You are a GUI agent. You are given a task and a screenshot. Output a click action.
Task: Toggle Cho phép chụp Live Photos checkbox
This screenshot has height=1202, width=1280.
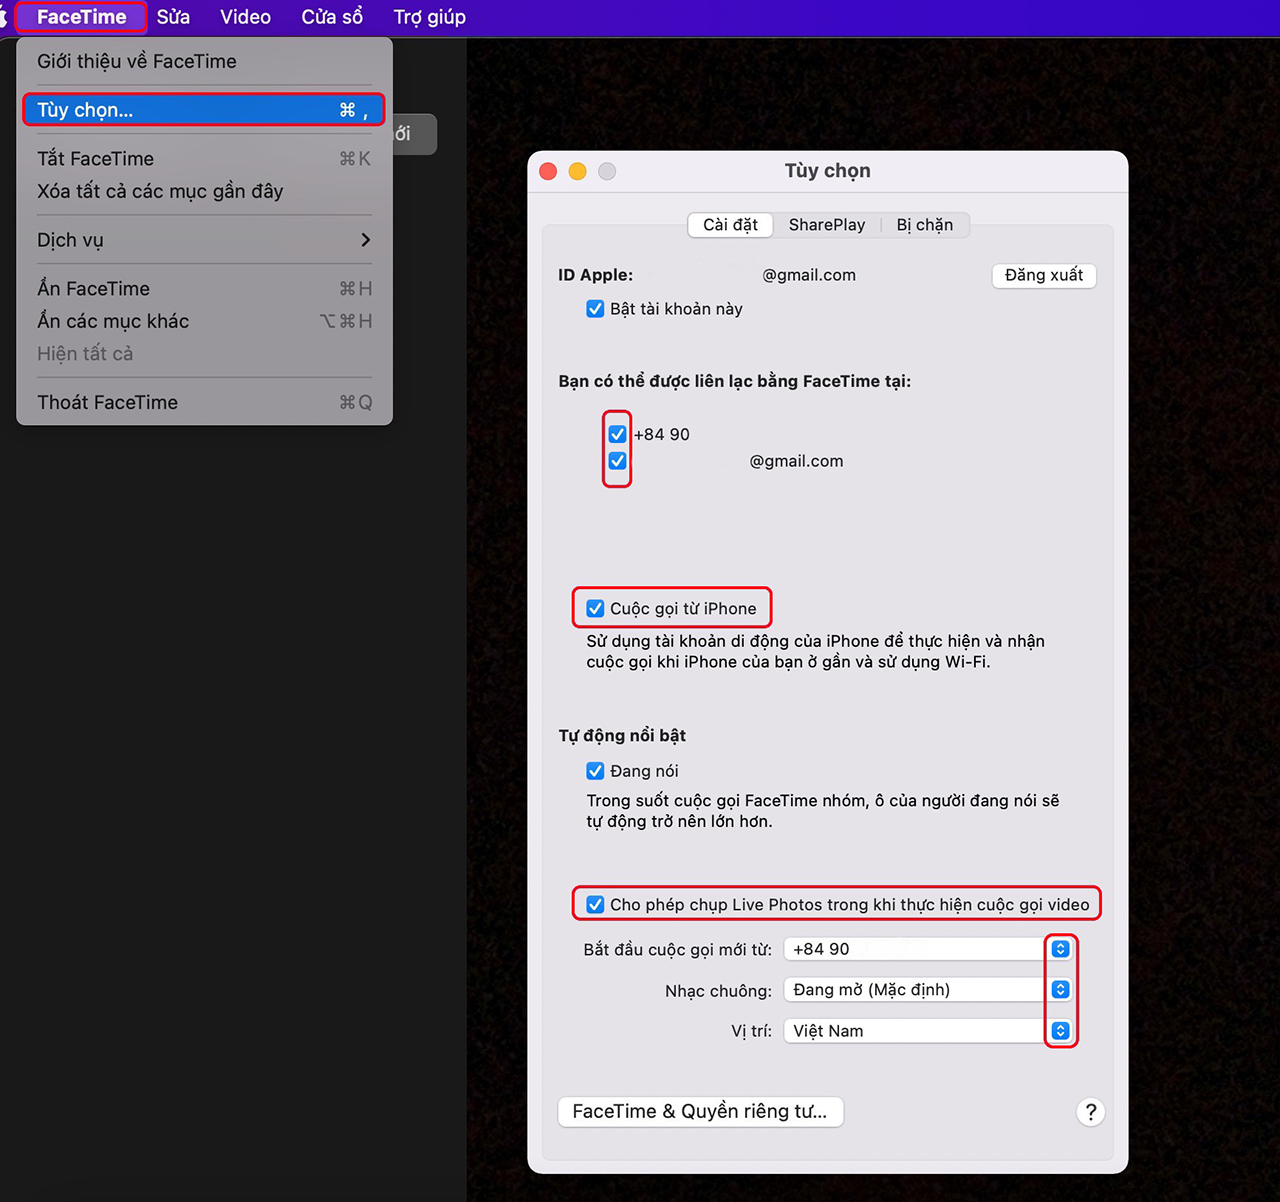point(595,905)
